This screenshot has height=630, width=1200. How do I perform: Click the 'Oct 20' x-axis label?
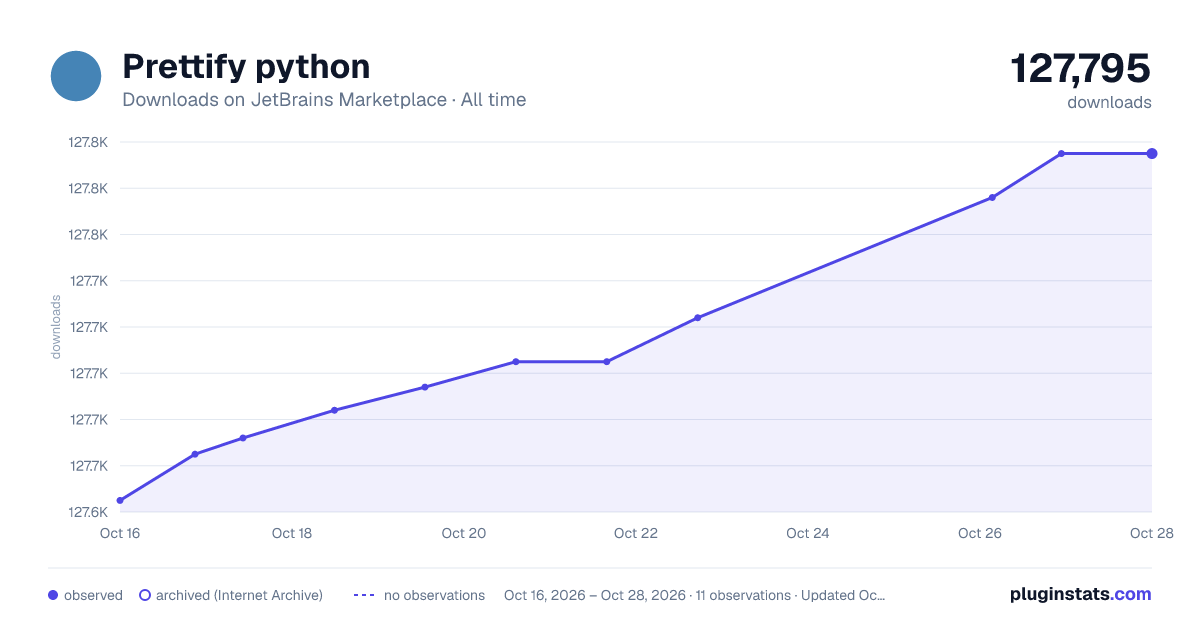click(464, 533)
